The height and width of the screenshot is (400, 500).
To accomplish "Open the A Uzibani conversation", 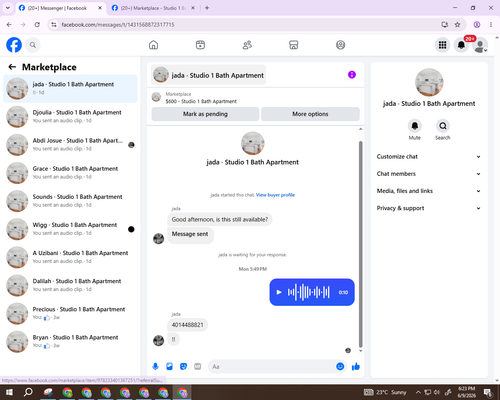I will point(70,257).
